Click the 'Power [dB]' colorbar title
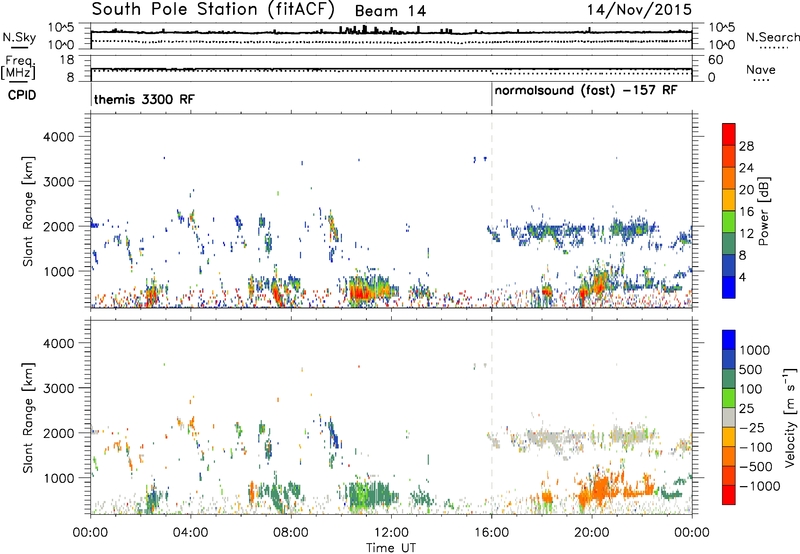Viewport: 800px width, 554px height. click(764, 211)
